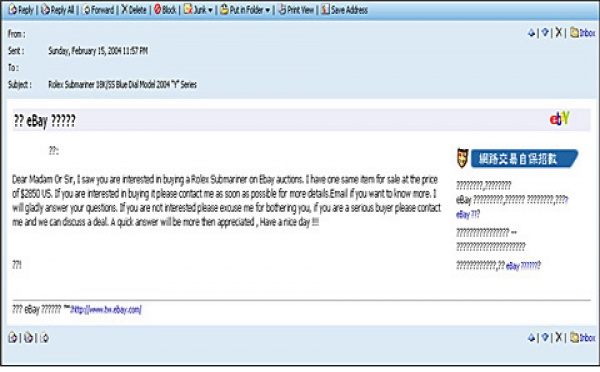The height and width of the screenshot is (372, 600).
Task: Open Print View
Action: [296, 10]
